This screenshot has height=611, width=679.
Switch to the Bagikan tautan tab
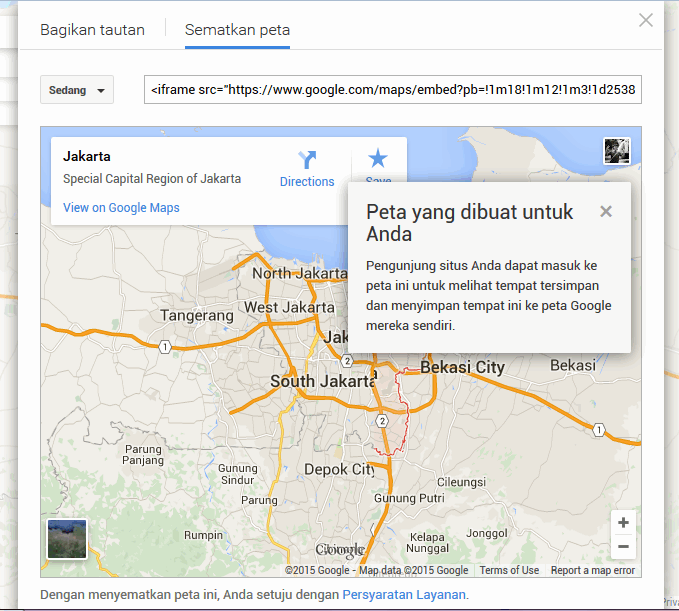coord(92,30)
